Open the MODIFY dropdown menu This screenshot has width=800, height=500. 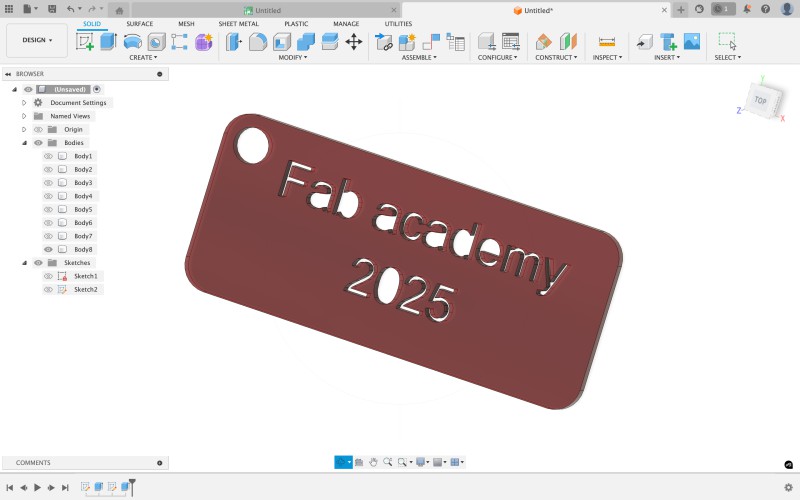click(x=293, y=58)
